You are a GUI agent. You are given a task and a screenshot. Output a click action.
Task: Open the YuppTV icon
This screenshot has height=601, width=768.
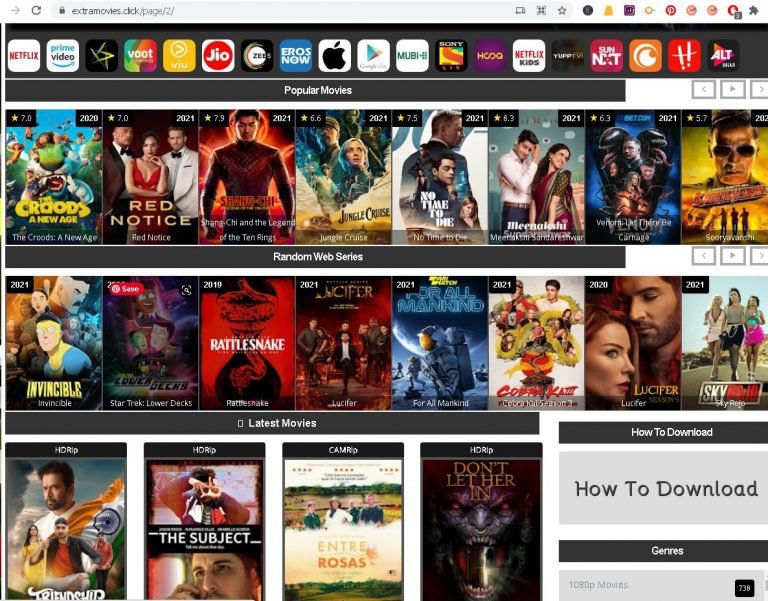click(x=568, y=56)
